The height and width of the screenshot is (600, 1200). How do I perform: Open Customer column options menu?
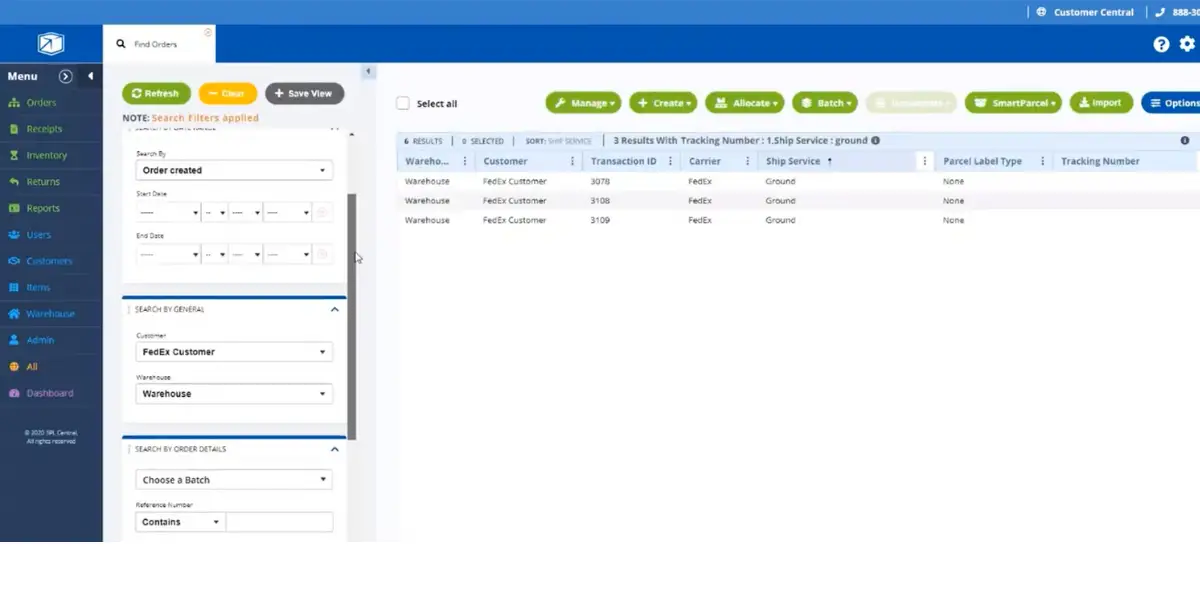click(573, 161)
